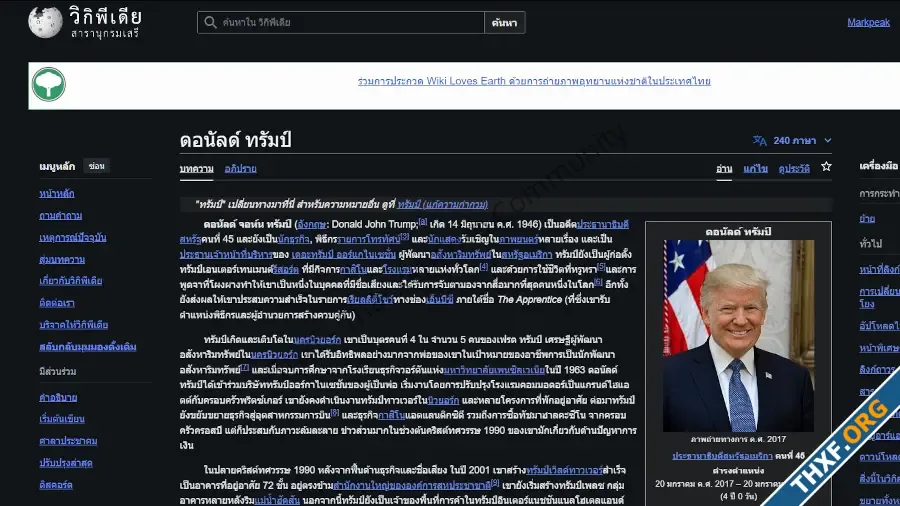Click the นักธุรกิจ link in article
Screen dimensions: 900x506
coord(293,239)
